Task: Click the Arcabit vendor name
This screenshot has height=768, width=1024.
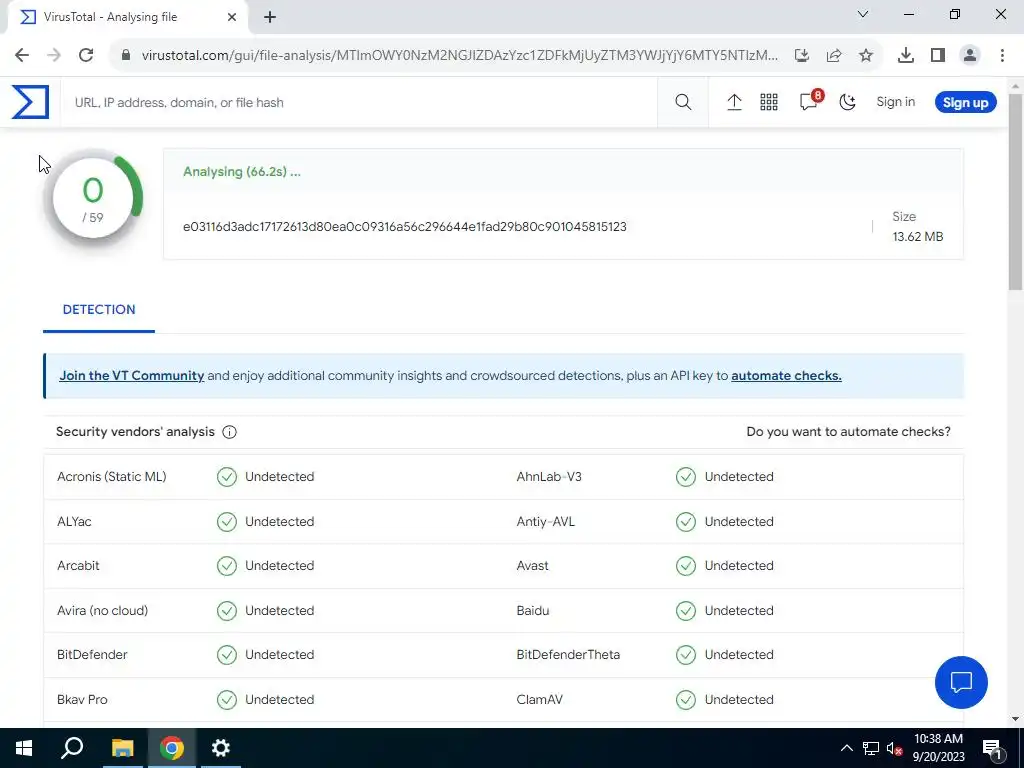Action: tap(78, 566)
